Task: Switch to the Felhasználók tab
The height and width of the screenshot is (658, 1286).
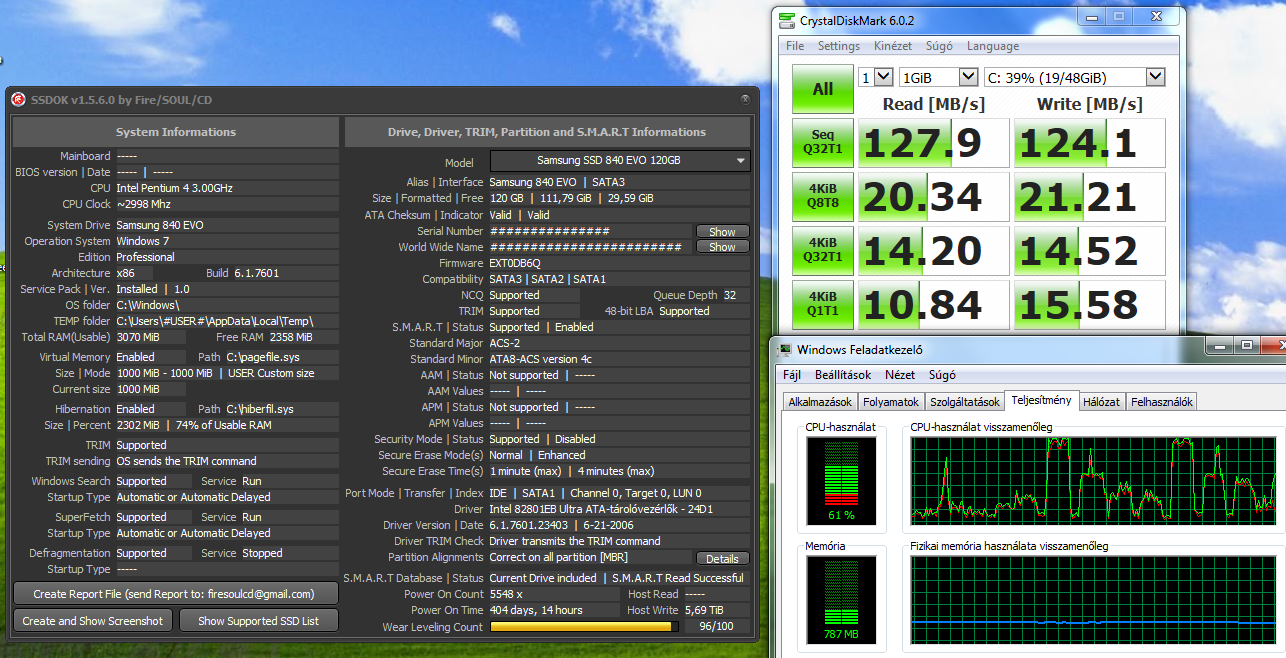Action: point(1161,402)
